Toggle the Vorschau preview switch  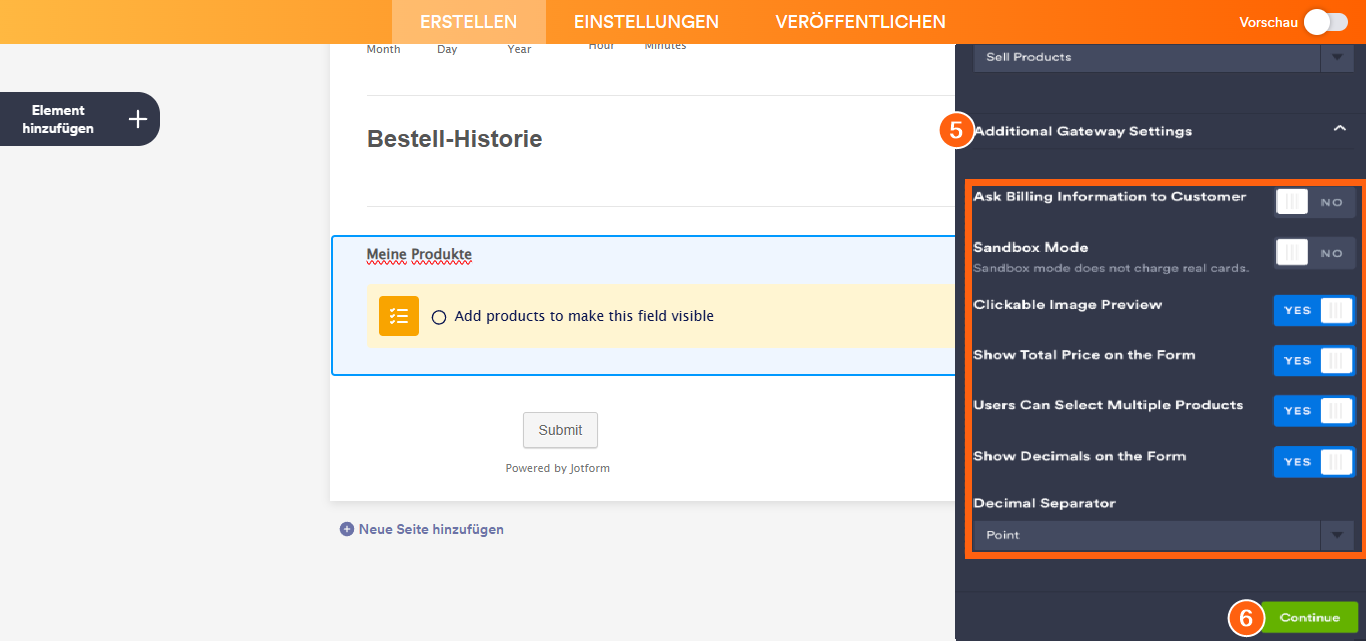tap(1325, 20)
